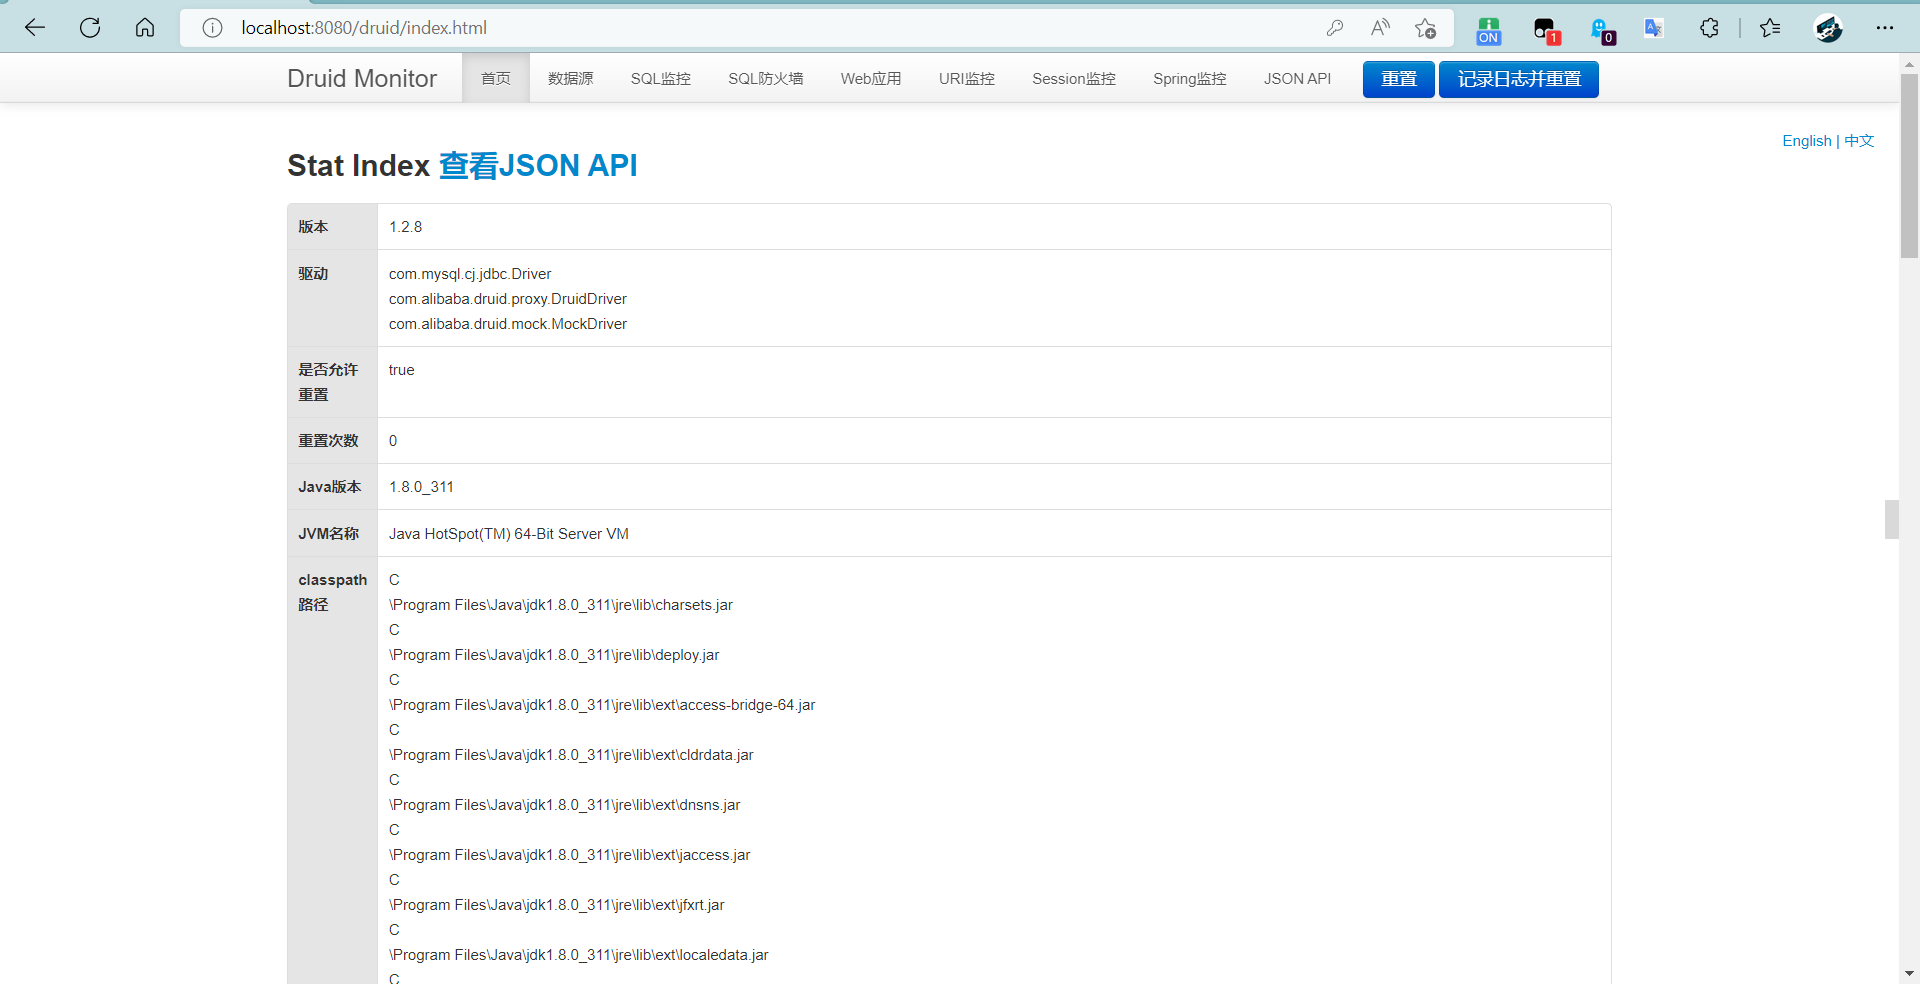Click the charsets.jar classpath entry
The width and height of the screenshot is (1920, 984).
click(x=561, y=605)
